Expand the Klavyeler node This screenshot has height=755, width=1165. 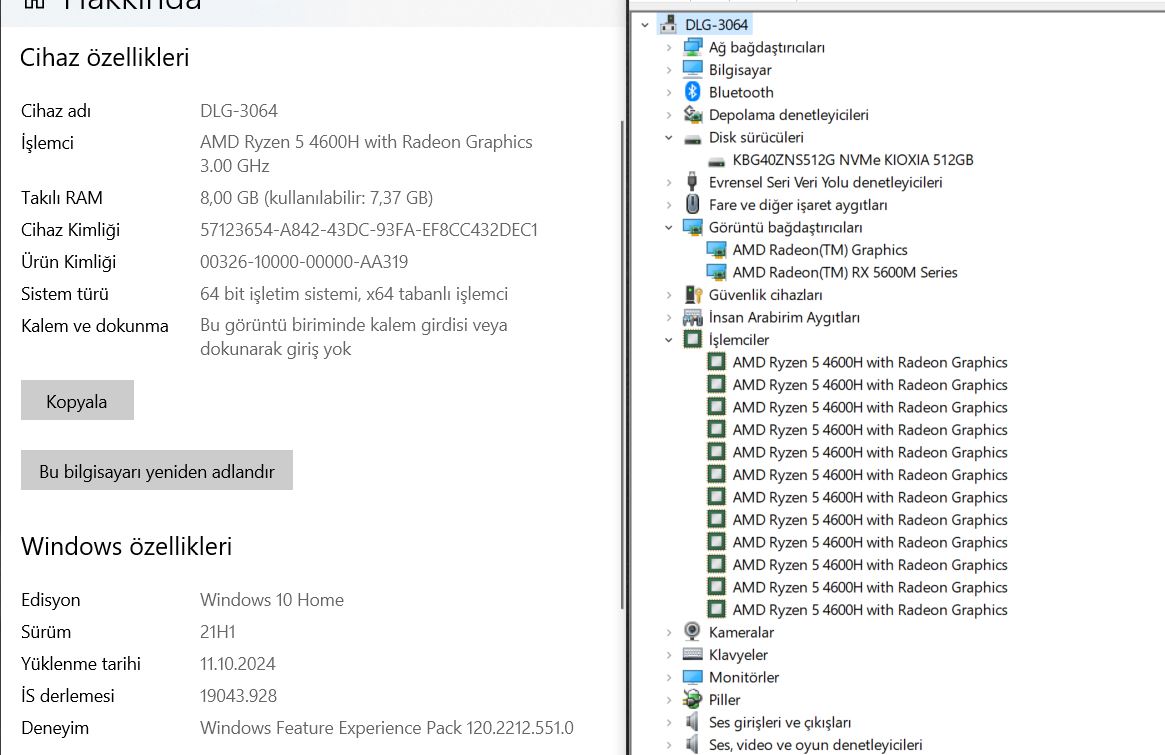click(669, 655)
